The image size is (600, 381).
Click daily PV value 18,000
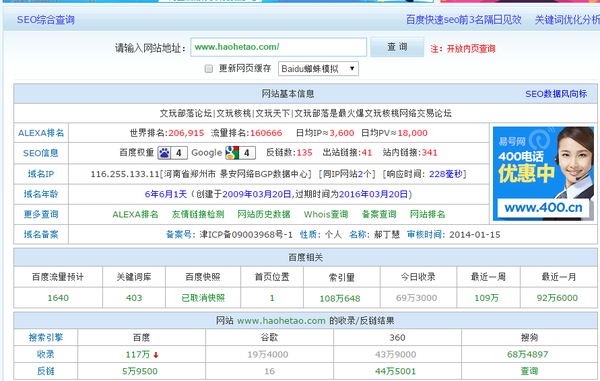point(412,133)
